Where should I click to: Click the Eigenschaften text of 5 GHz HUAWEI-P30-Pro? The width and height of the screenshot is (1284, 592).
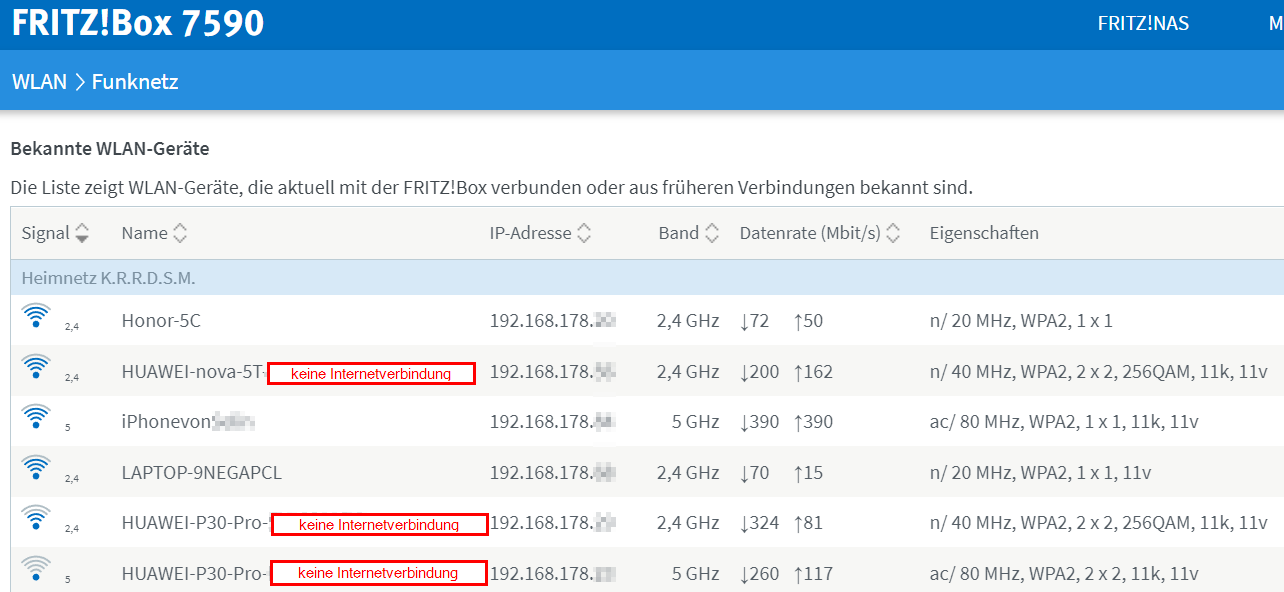coord(1064,574)
